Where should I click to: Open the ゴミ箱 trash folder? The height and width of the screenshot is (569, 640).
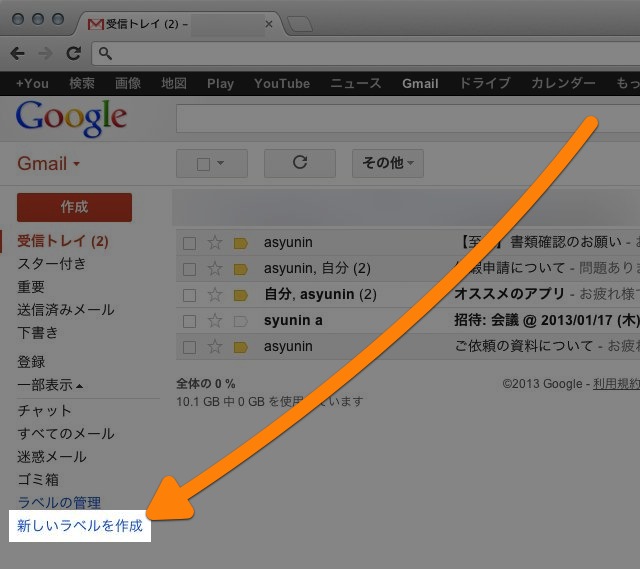coord(38,479)
